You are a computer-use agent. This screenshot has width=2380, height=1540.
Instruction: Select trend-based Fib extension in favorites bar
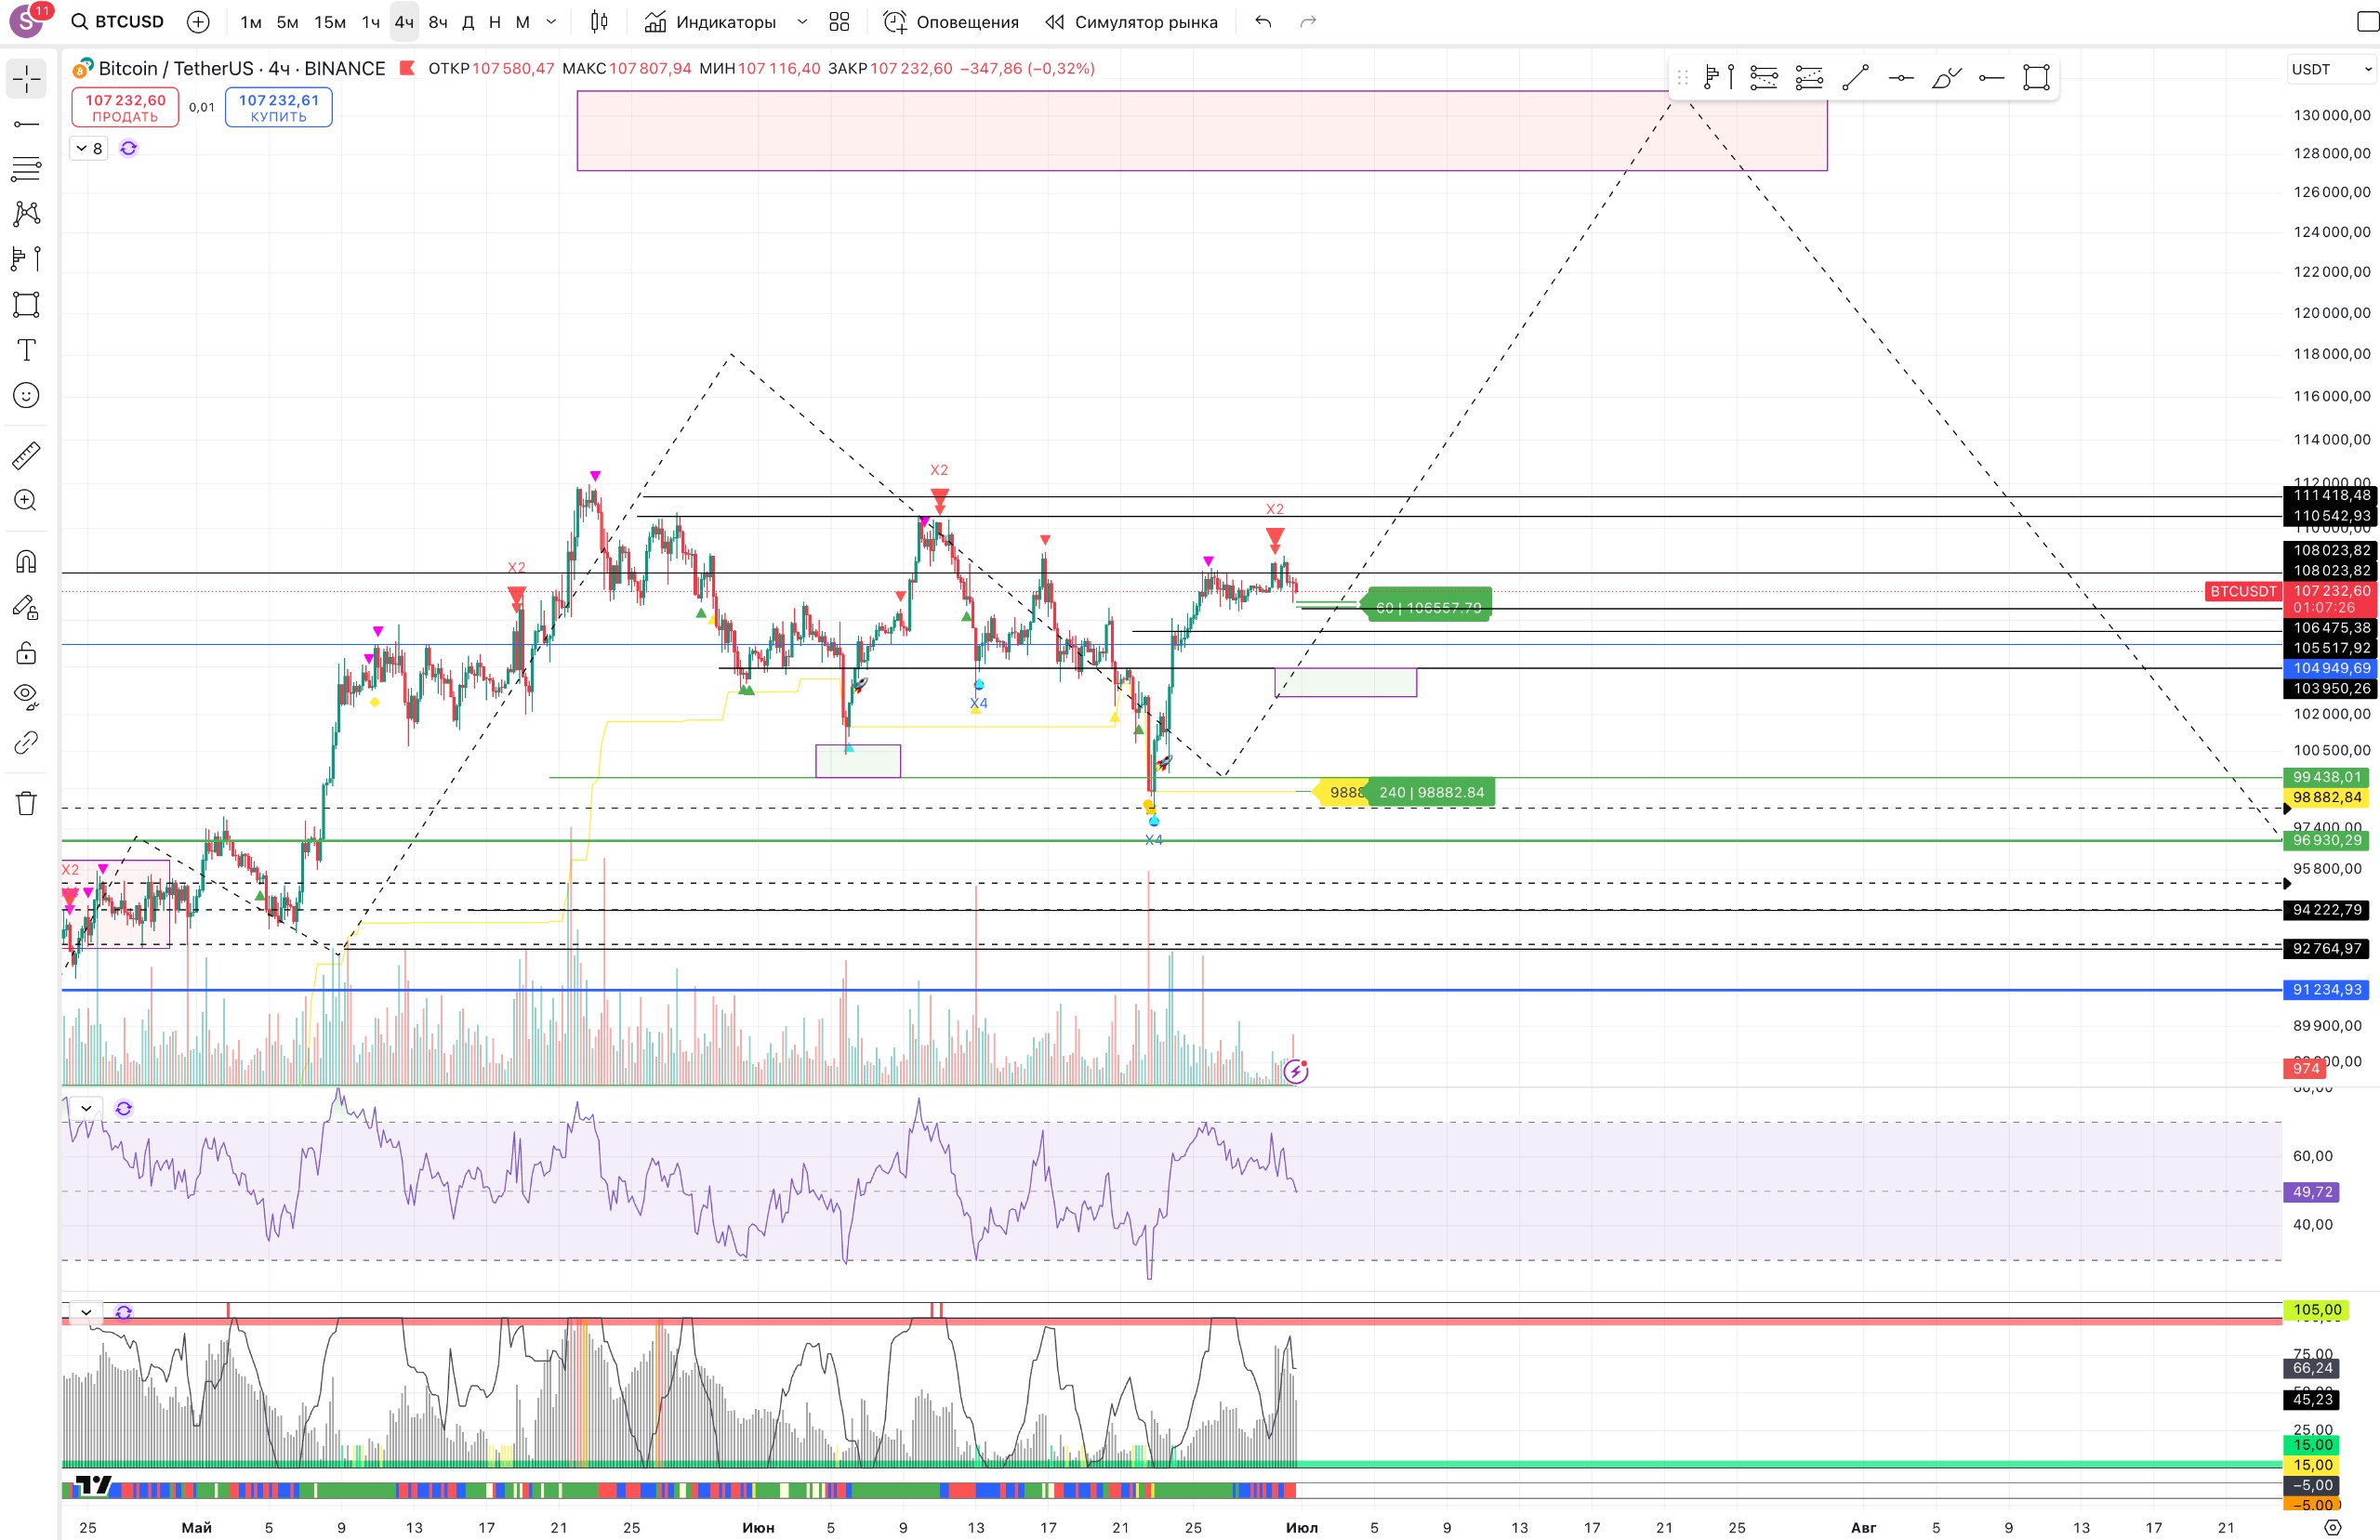(x=1809, y=77)
